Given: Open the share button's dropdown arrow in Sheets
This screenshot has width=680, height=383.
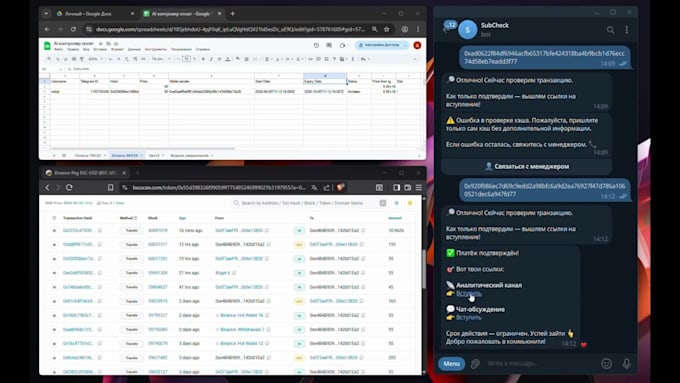Looking at the screenshot, I should click(405, 45).
